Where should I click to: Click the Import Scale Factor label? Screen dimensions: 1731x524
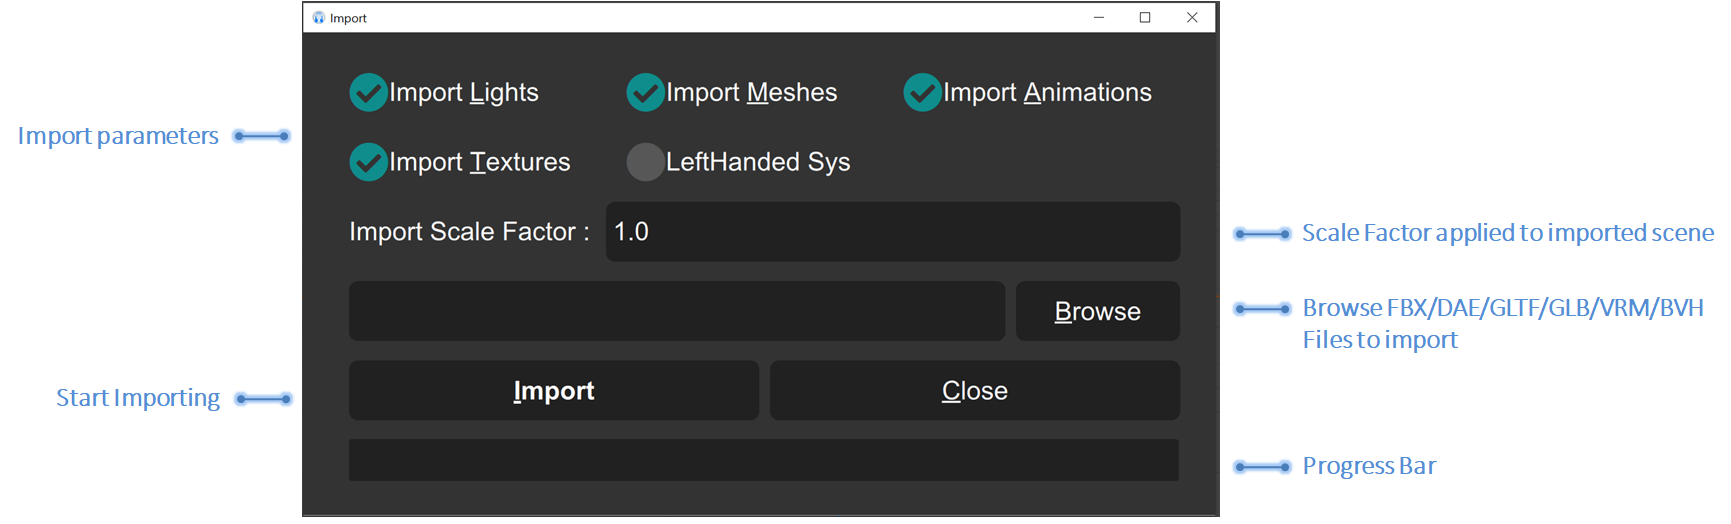coord(469,232)
